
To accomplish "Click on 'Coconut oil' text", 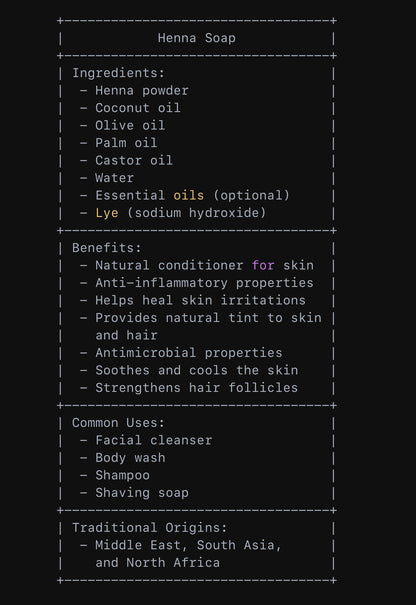I will (138, 108).
